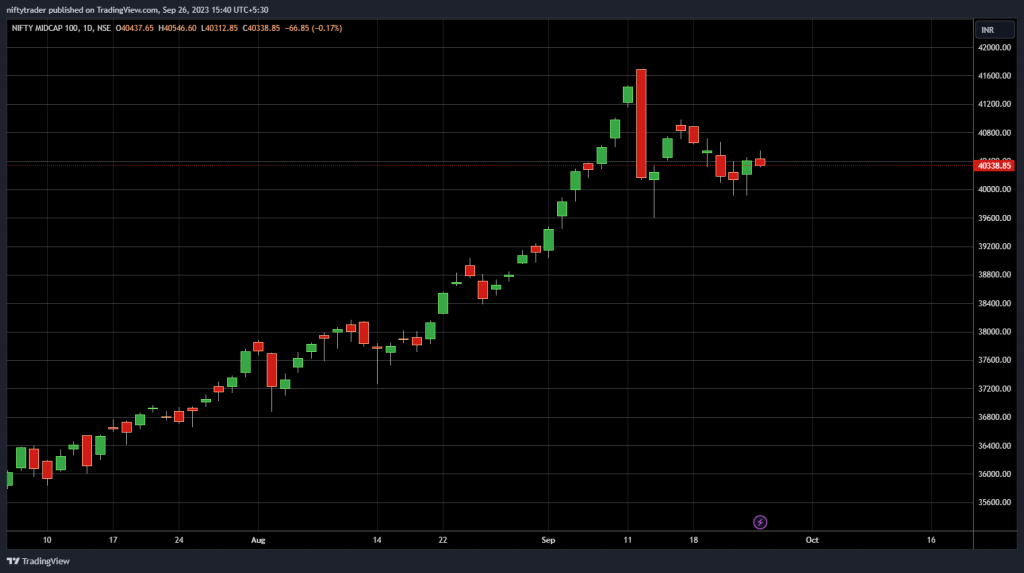Click the 37600.00 price axis label
Image resolution: width=1024 pixels, height=573 pixels.
click(x=994, y=360)
